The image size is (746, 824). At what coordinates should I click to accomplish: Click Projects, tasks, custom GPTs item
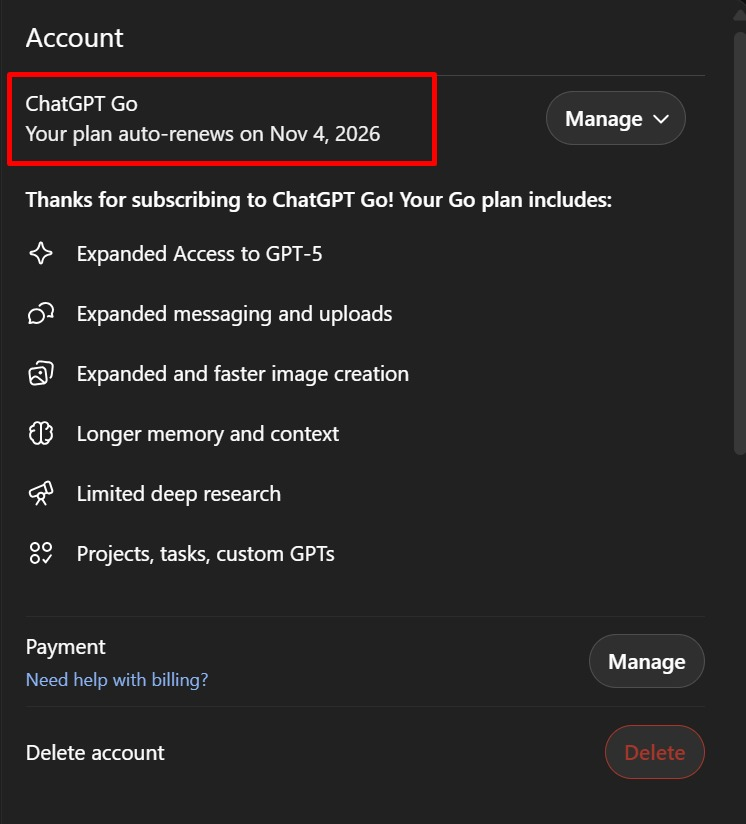click(205, 554)
